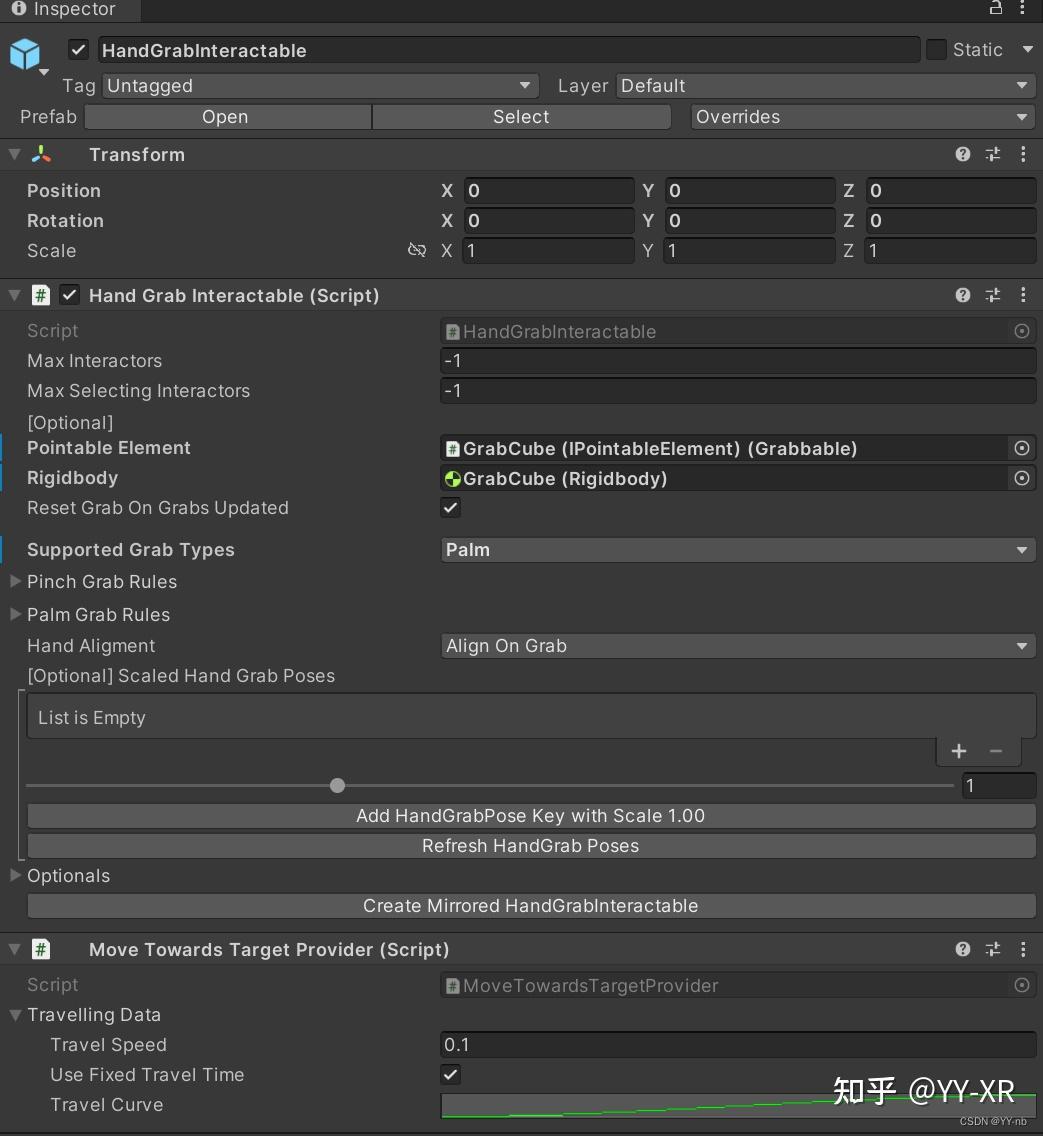Image resolution: width=1043 pixels, height=1136 pixels.
Task: Toggle the constrained scale link icon
Action: [x=417, y=250]
